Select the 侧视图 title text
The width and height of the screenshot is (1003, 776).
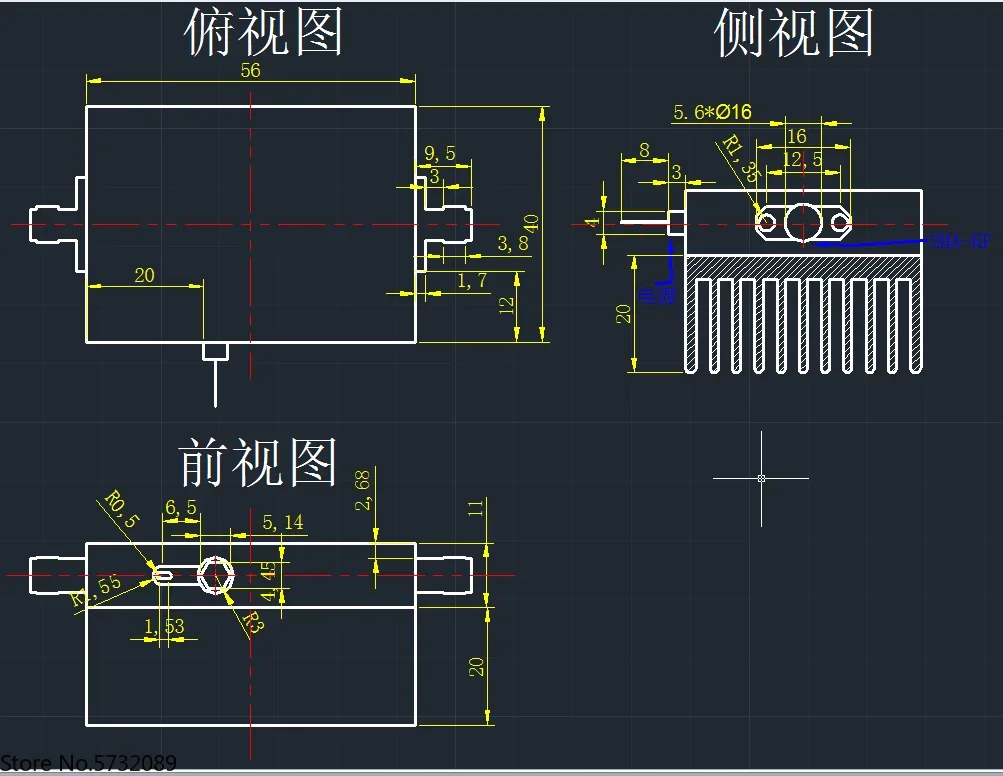point(793,32)
